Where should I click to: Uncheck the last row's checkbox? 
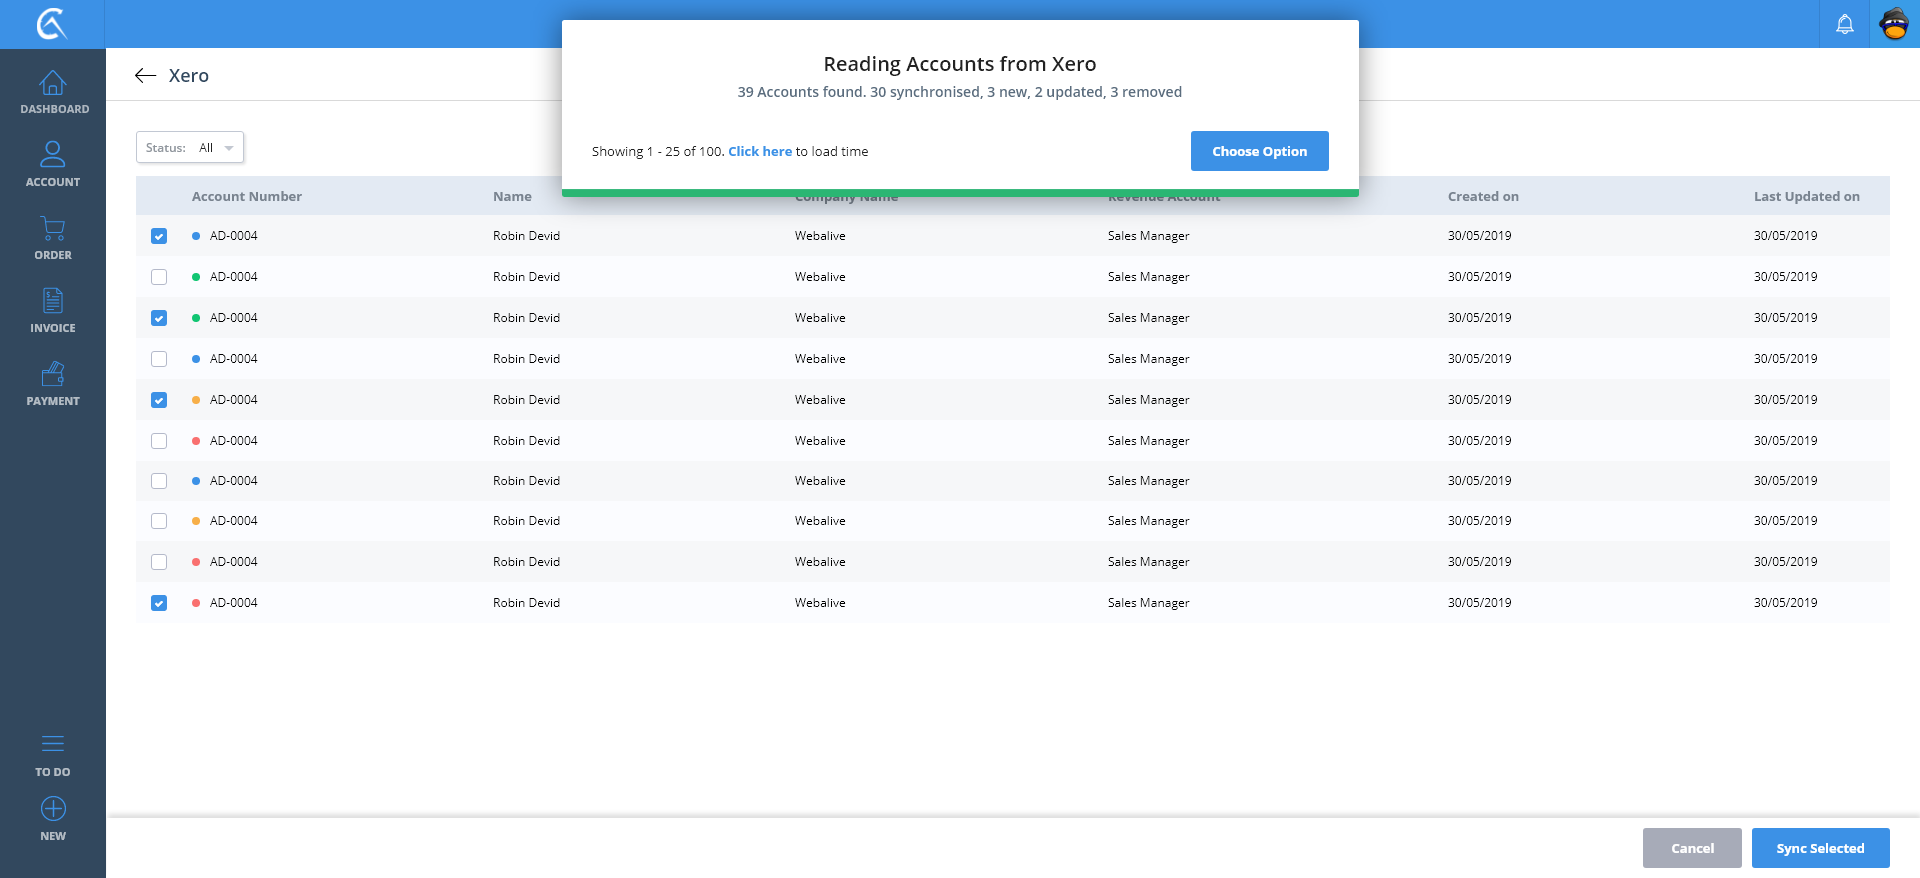159,603
